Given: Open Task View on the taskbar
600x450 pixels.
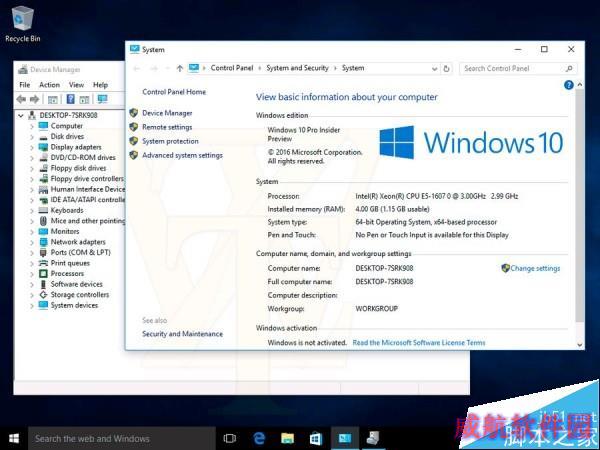Looking at the screenshot, I should click(230, 438).
